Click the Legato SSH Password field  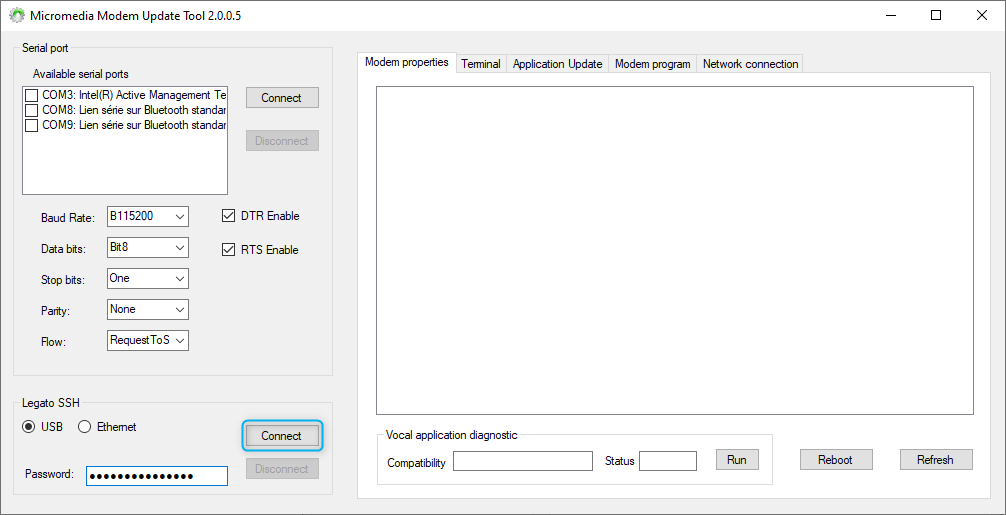[x=156, y=476]
